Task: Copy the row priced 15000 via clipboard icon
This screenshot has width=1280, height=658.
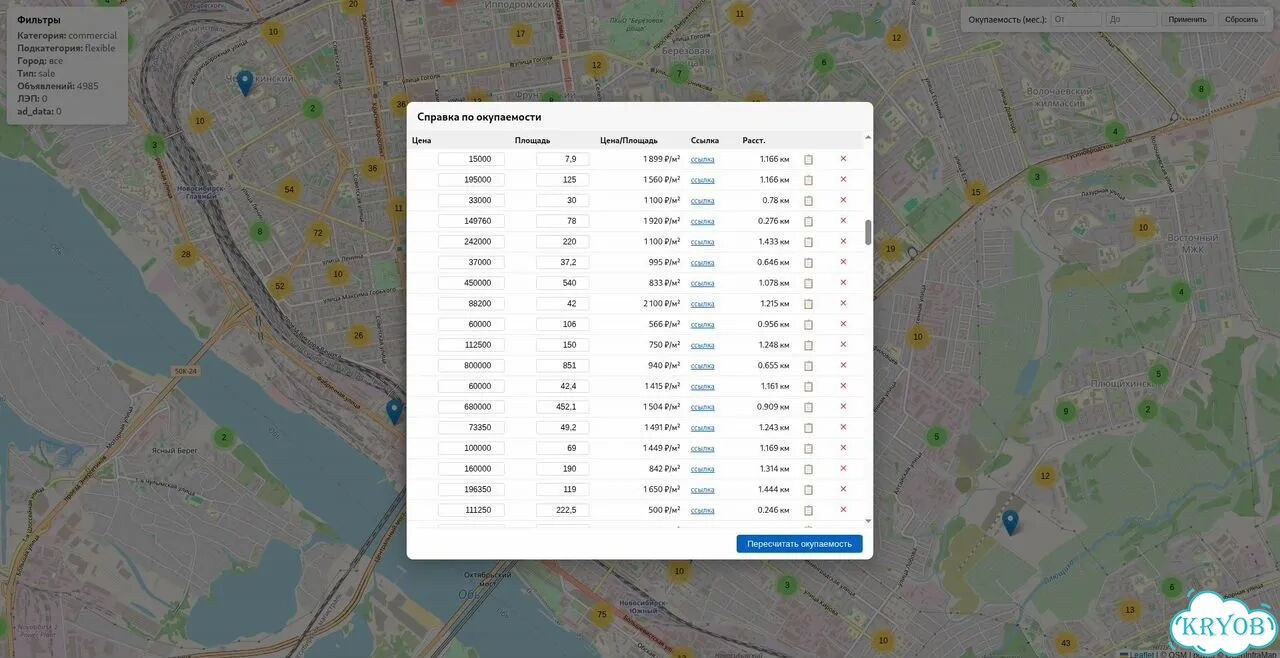Action: 809,159
